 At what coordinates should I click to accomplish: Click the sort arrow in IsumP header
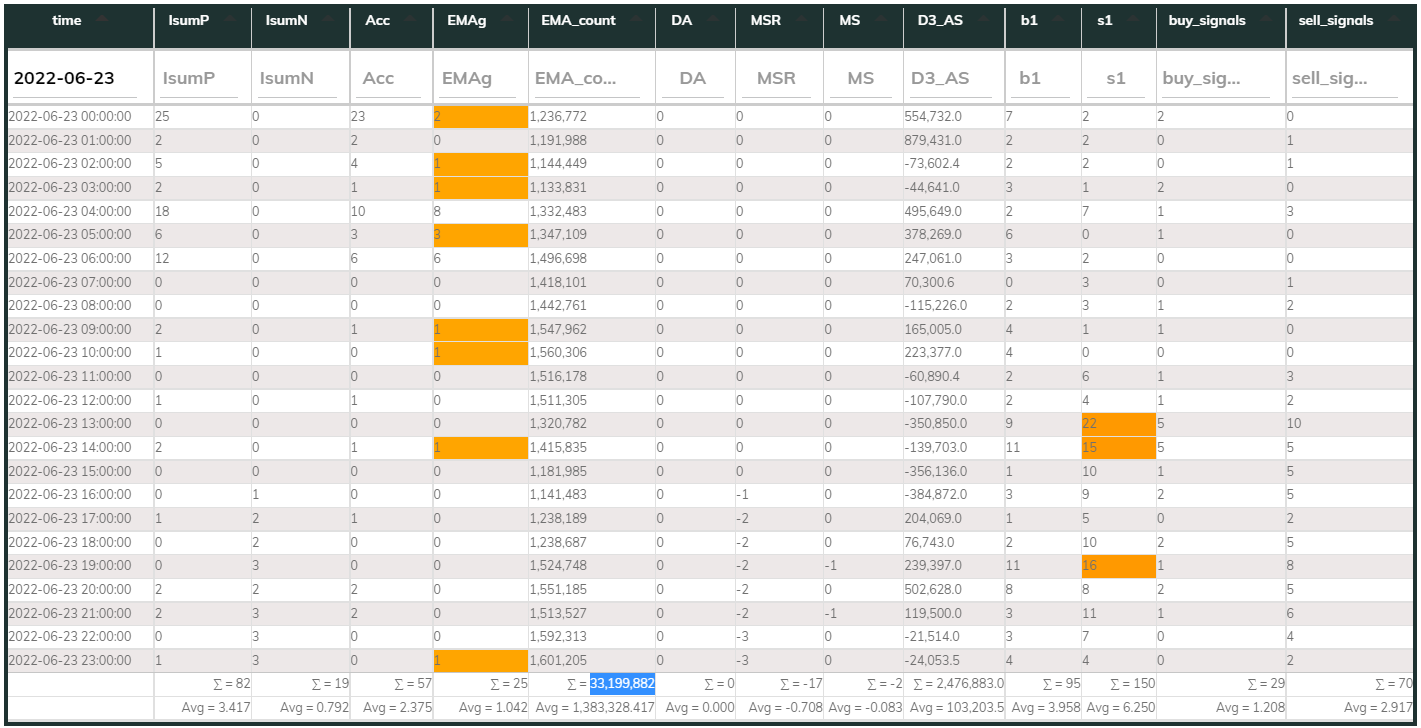[230, 20]
